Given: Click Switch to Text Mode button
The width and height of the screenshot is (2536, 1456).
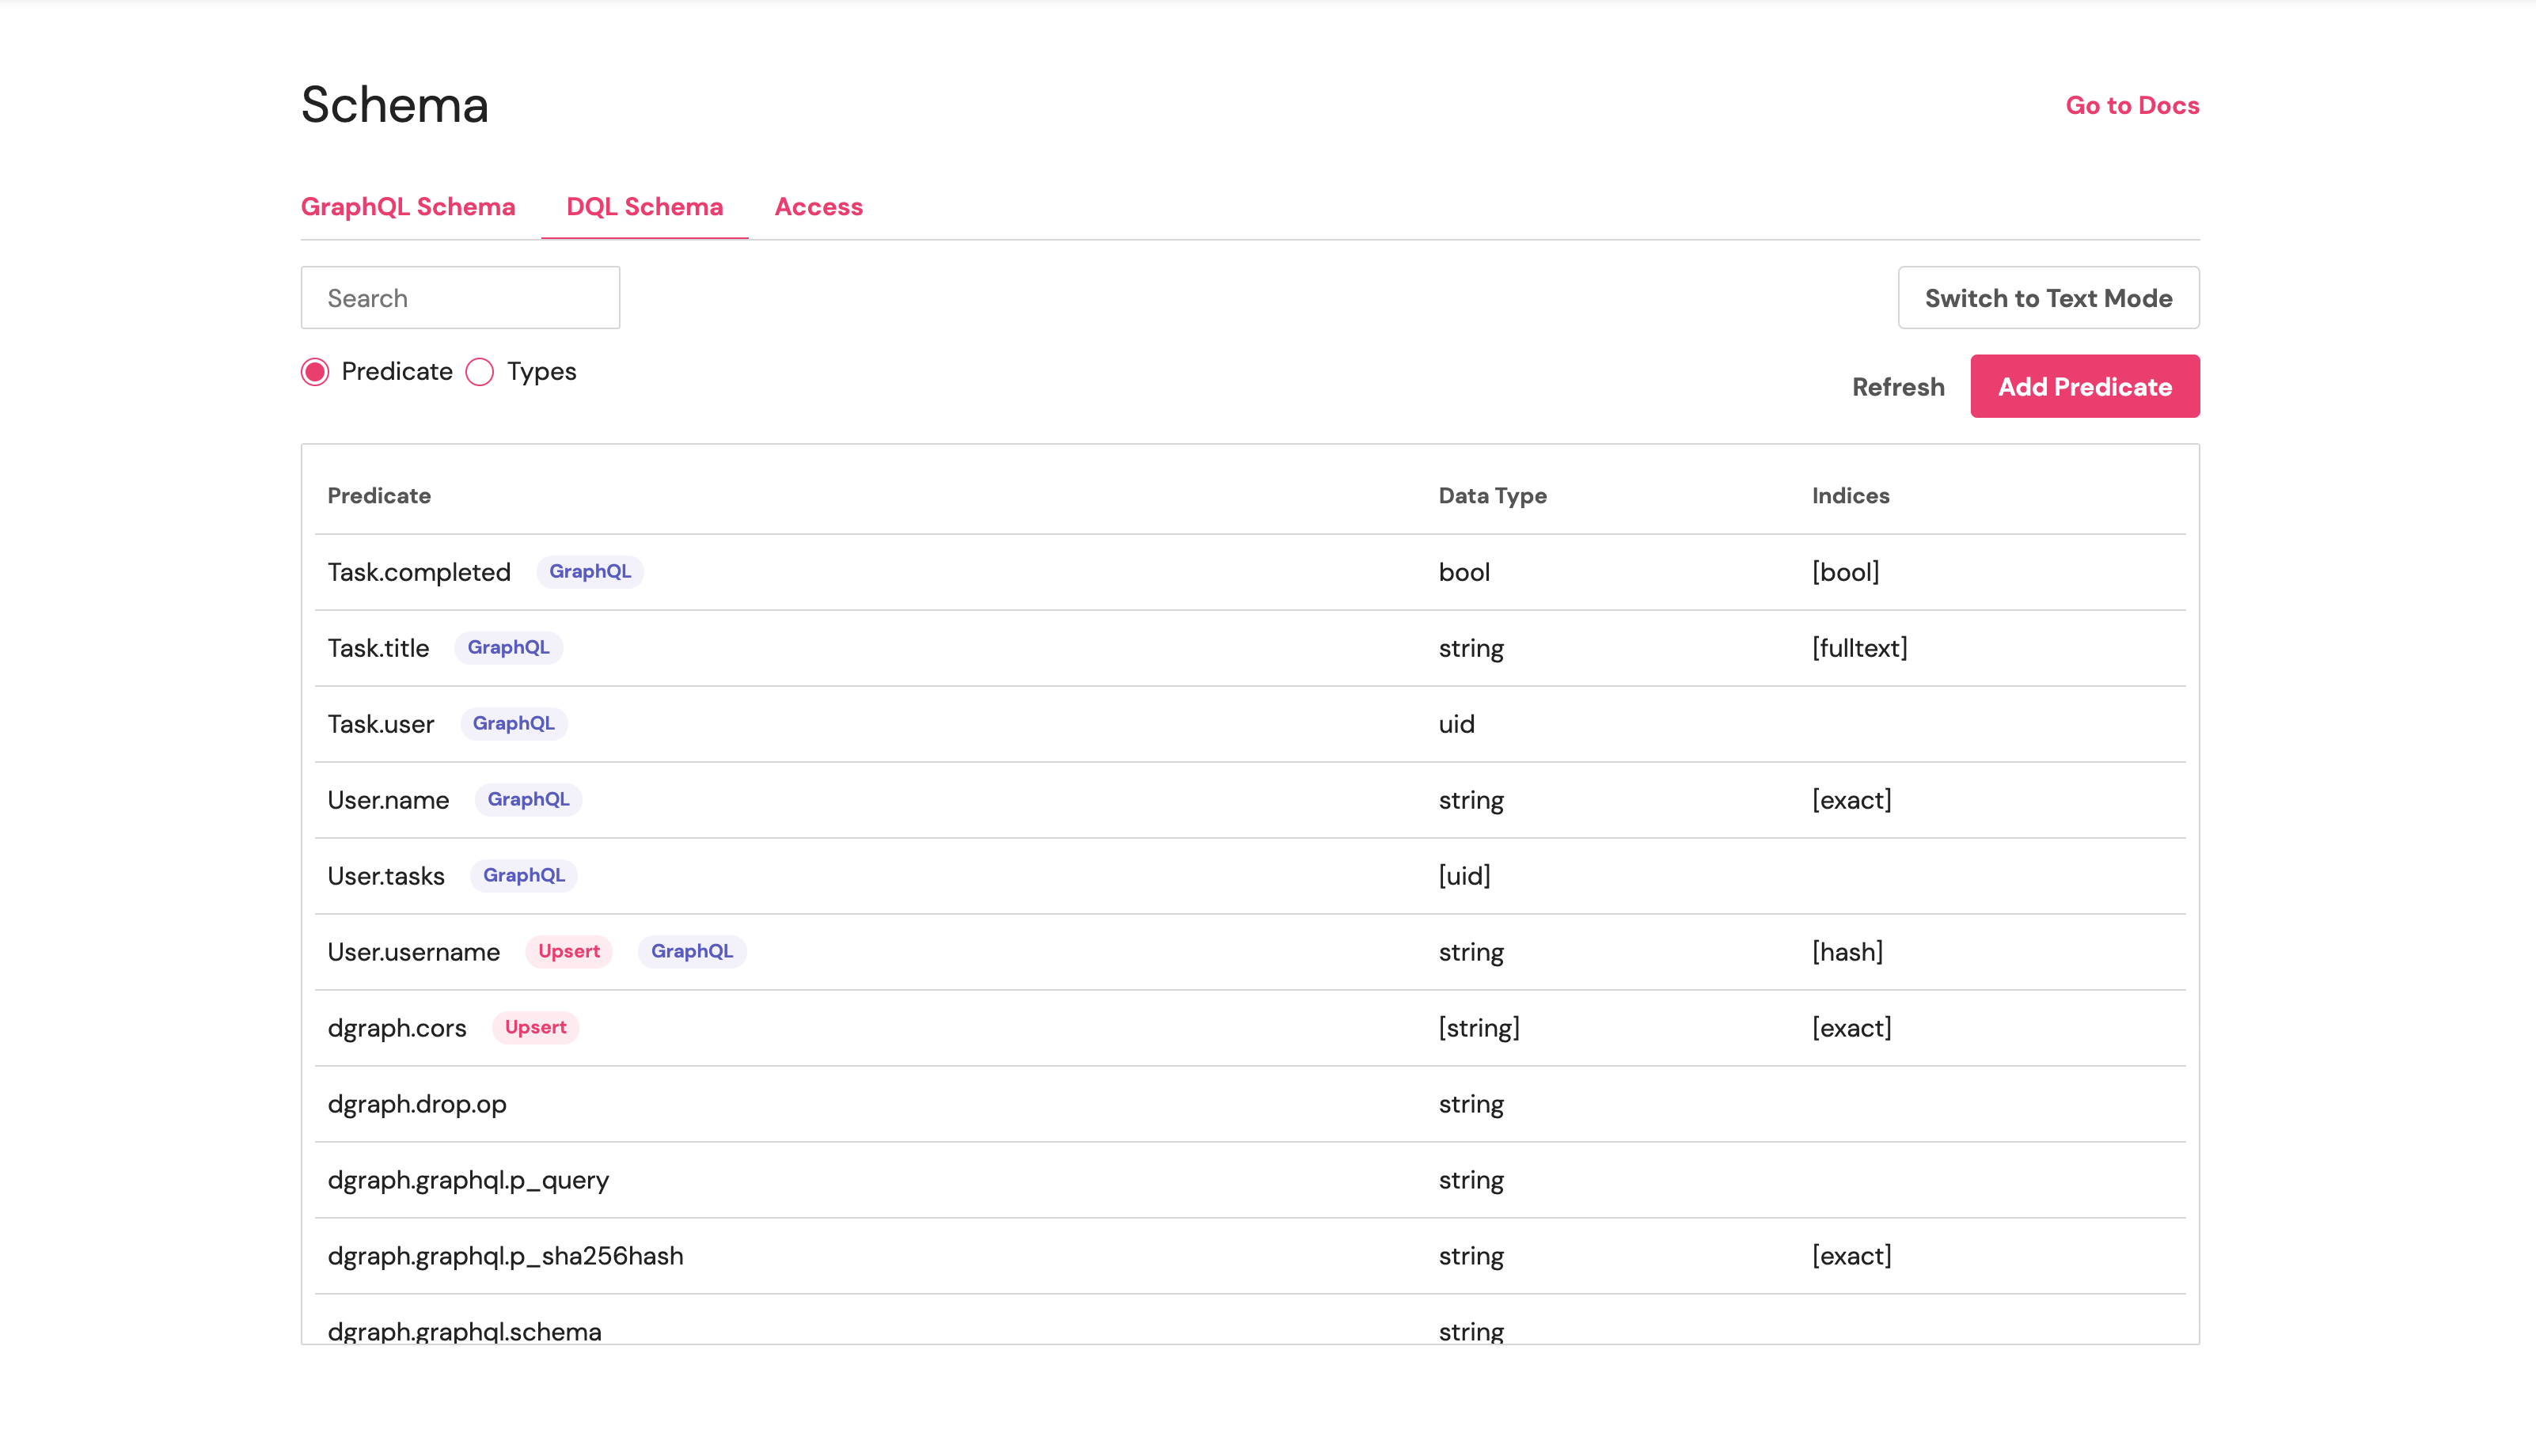Looking at the screenshot, I should pos(2048,297).
